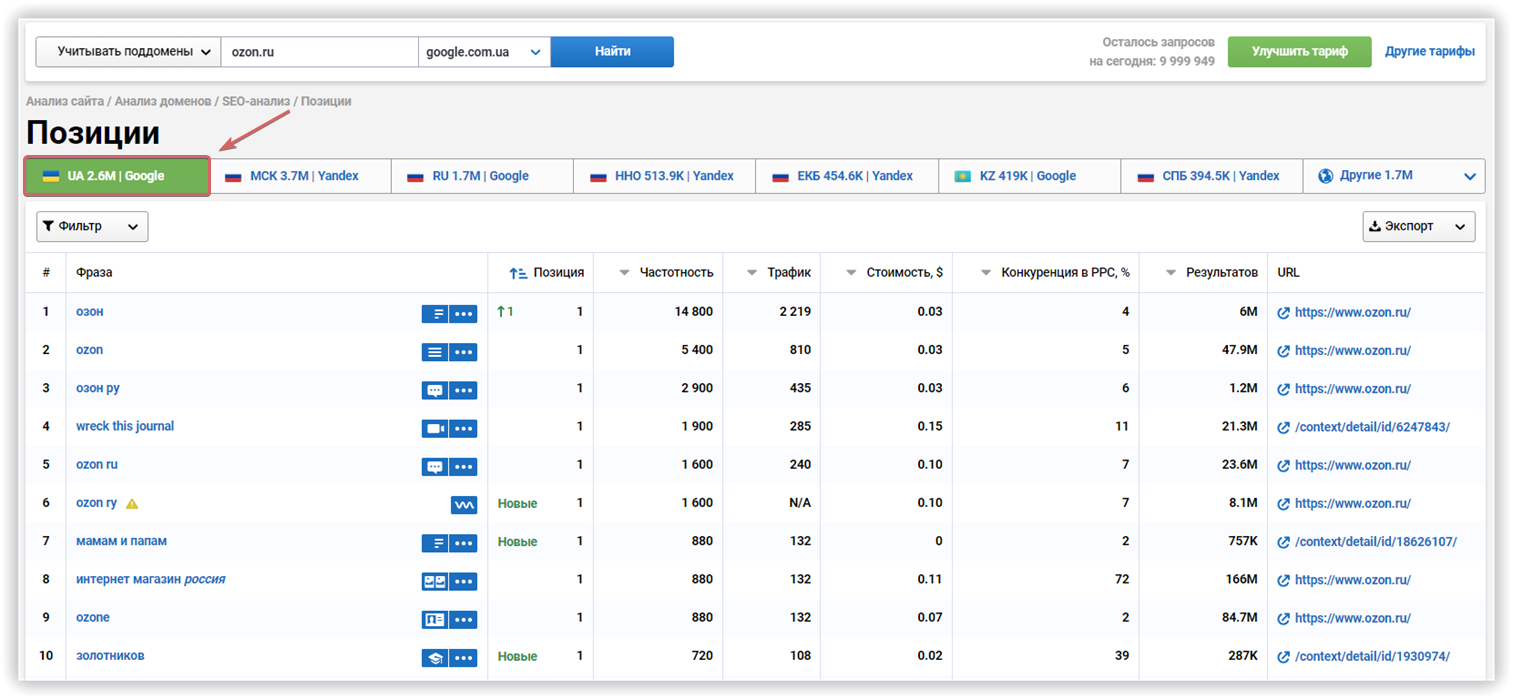Open the three-dots menu for озон row
1513x699 pixels.
(x=463, y=314)
